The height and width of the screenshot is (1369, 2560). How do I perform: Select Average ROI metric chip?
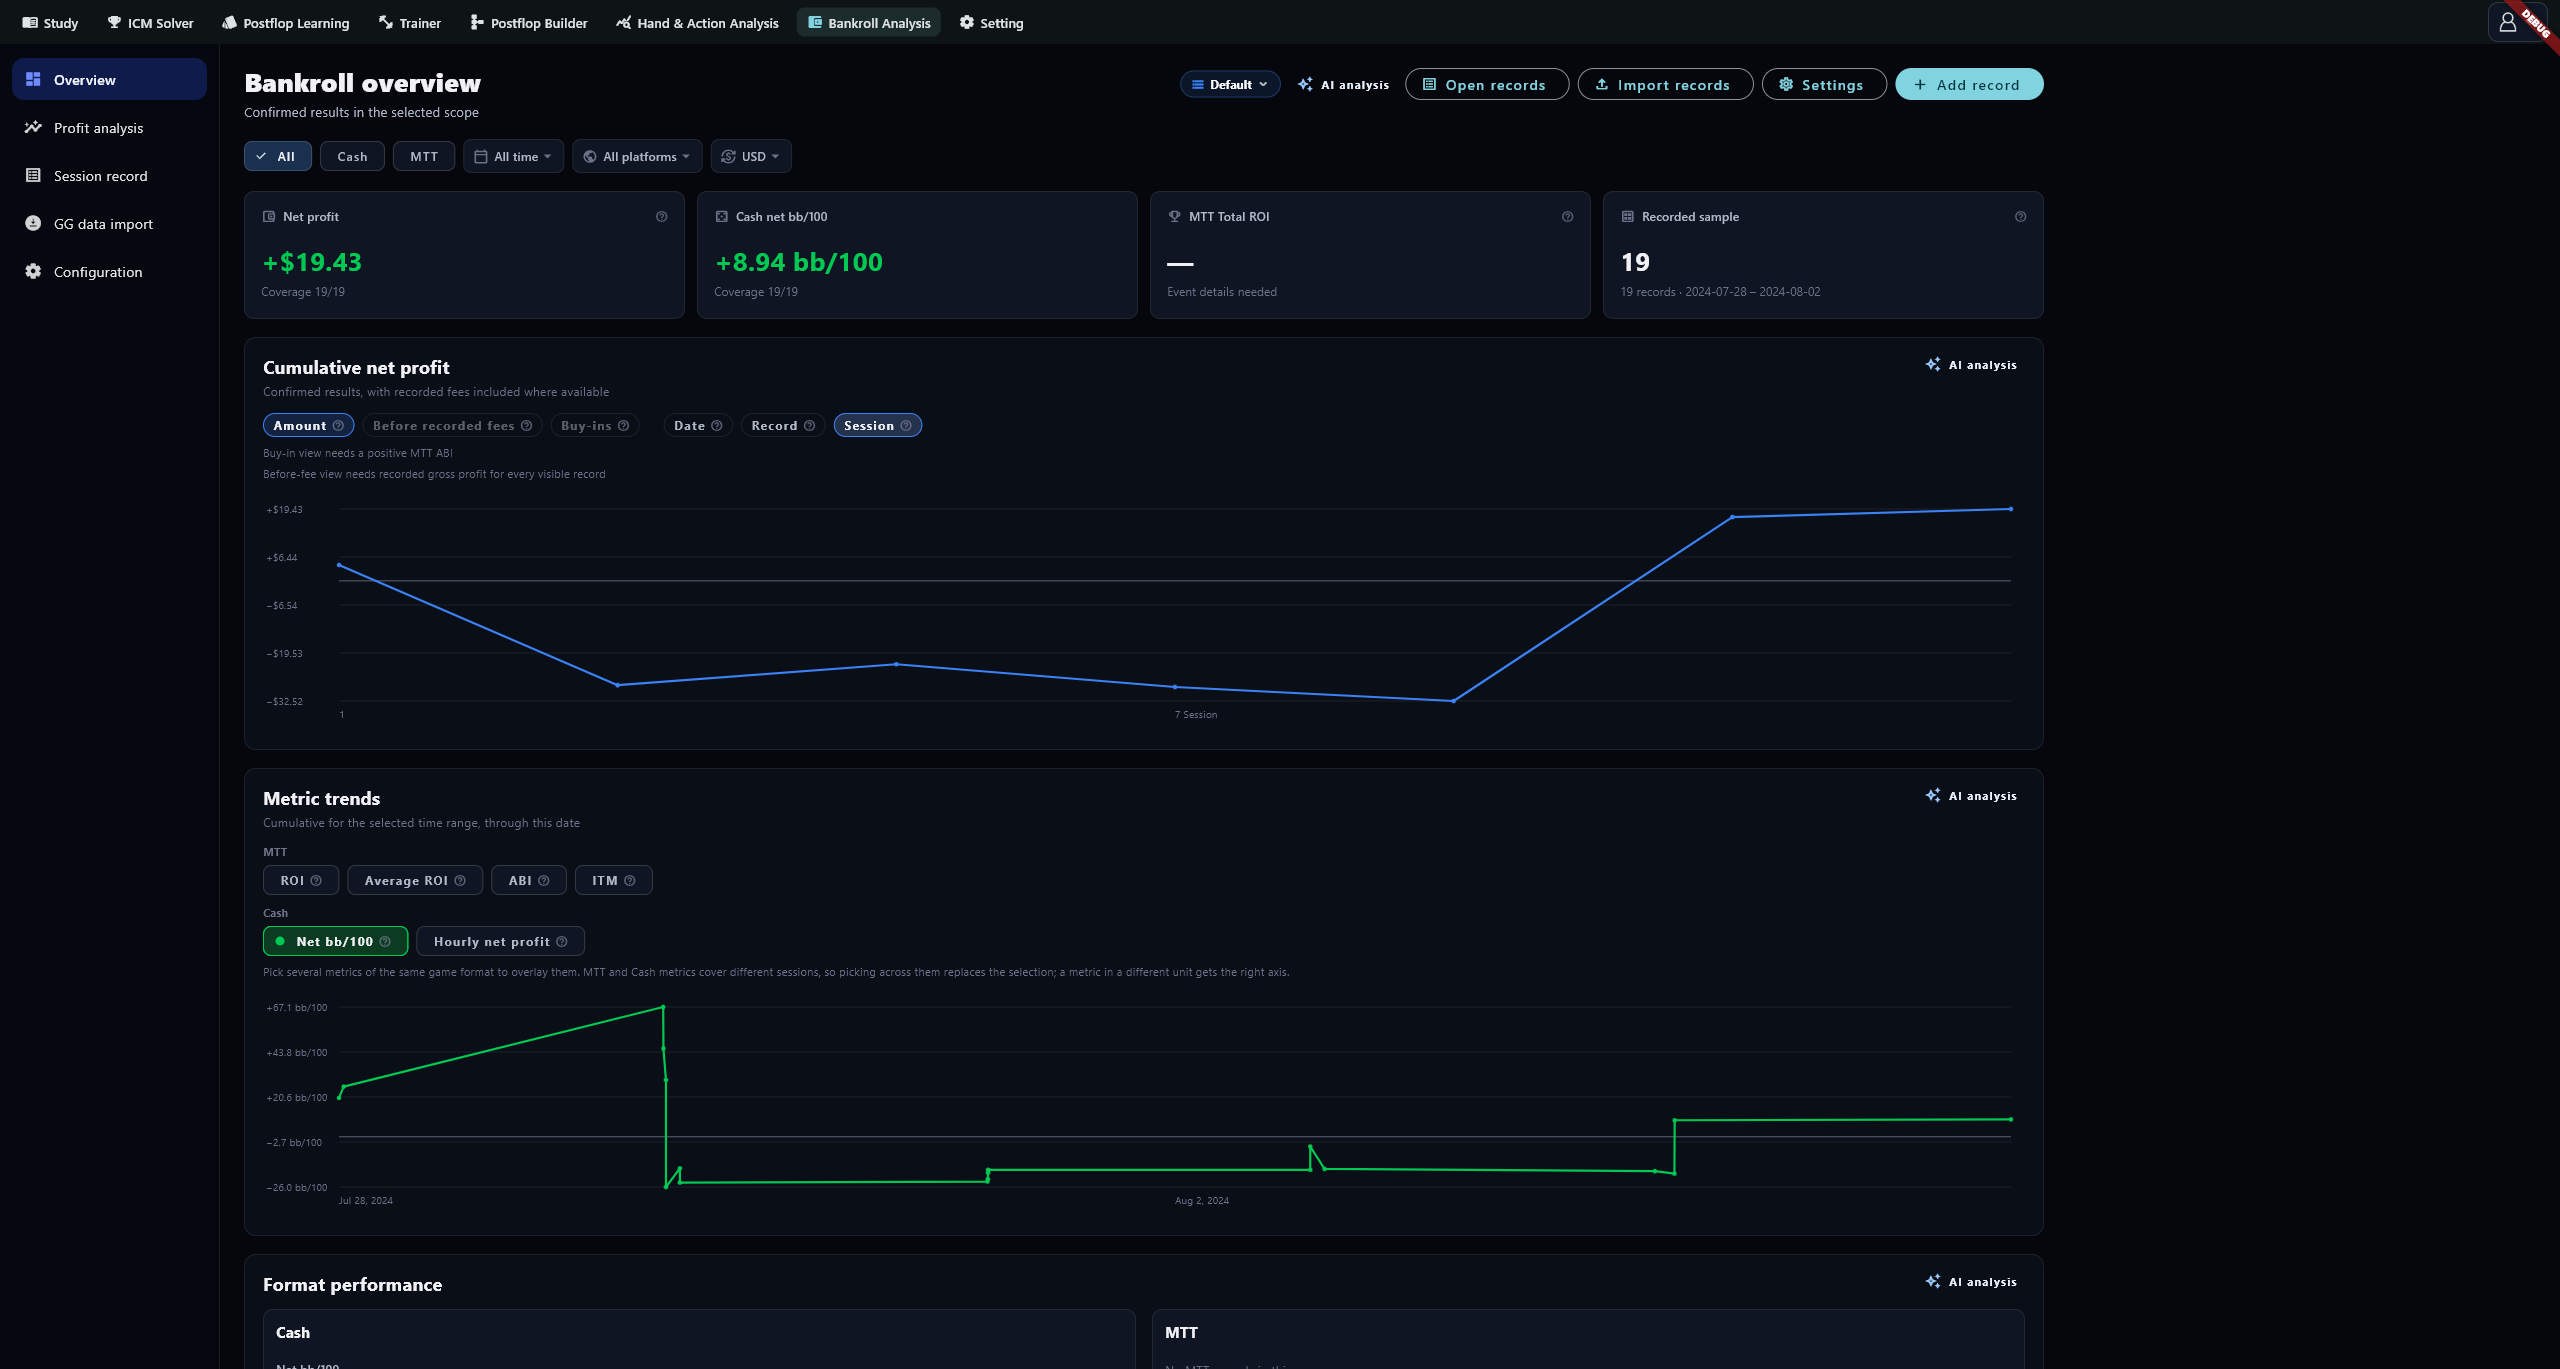415,881
